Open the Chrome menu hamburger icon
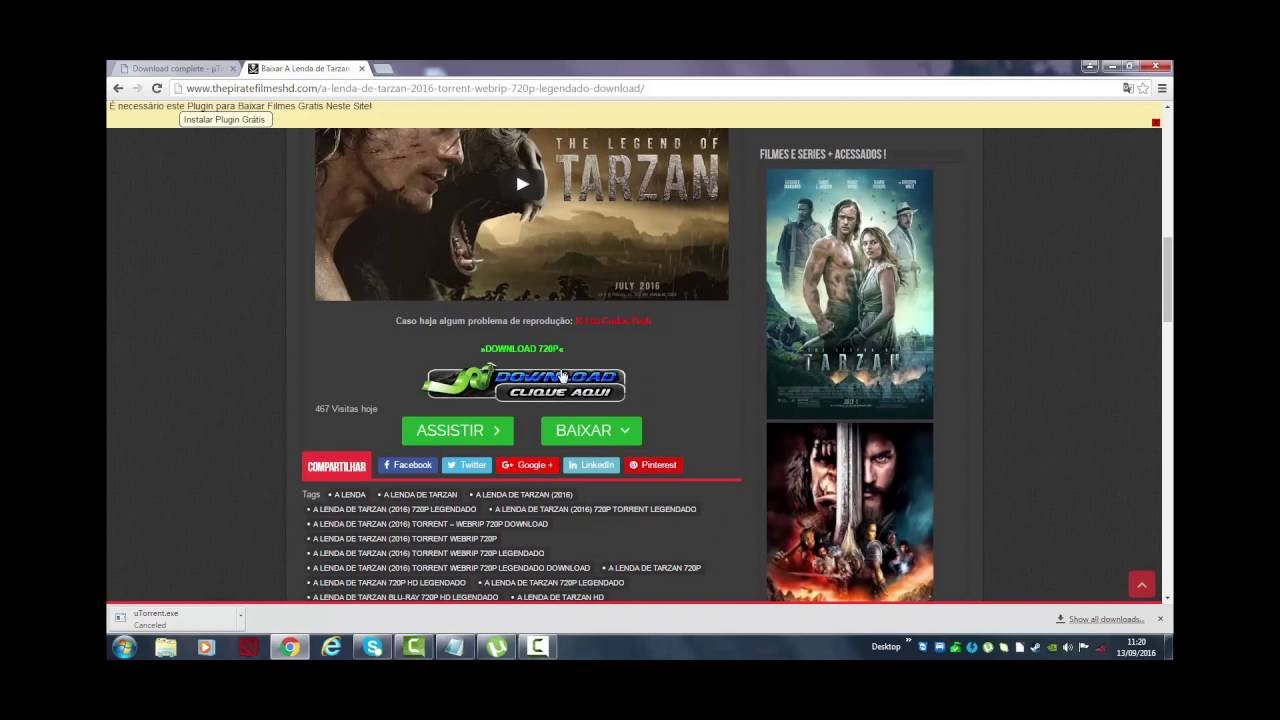 (1162, 88)
